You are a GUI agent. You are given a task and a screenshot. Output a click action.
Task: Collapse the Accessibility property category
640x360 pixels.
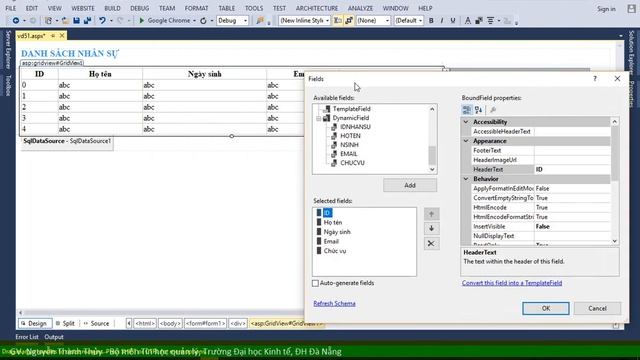coord(466,122)
